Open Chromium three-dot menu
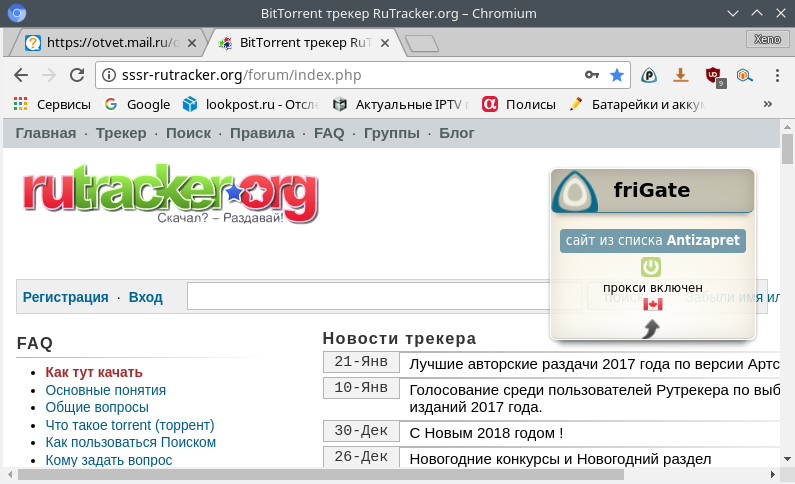Viewport: 795px width, 484px height. tap(777, 76)
